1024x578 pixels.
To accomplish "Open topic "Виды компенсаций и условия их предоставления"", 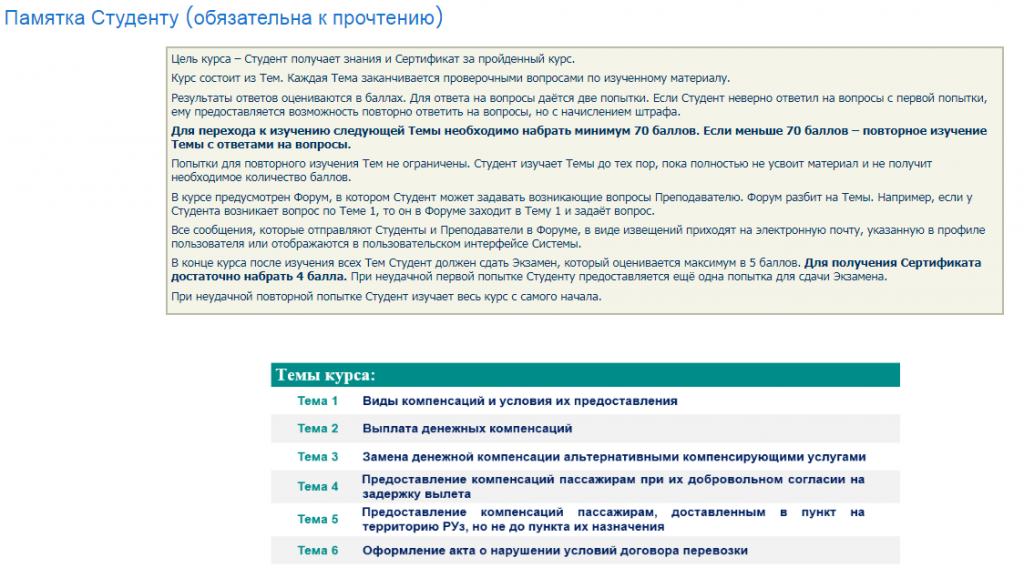I will click(x=519, y=401).
